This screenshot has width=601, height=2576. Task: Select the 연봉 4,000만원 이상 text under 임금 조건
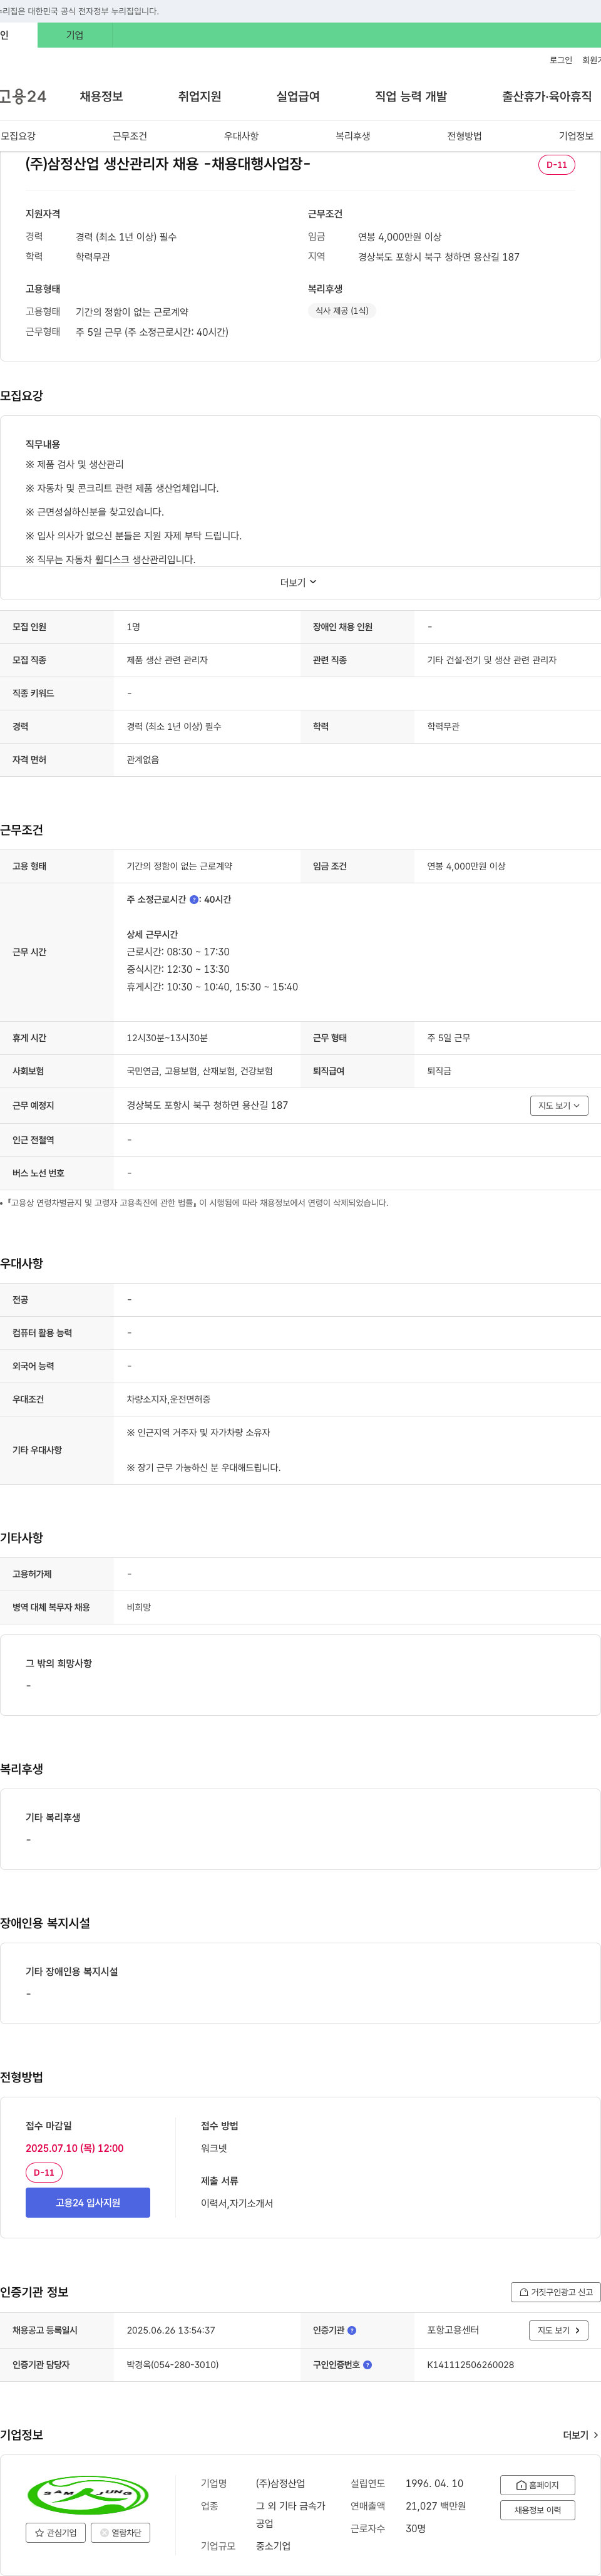(x=466, y=866)
